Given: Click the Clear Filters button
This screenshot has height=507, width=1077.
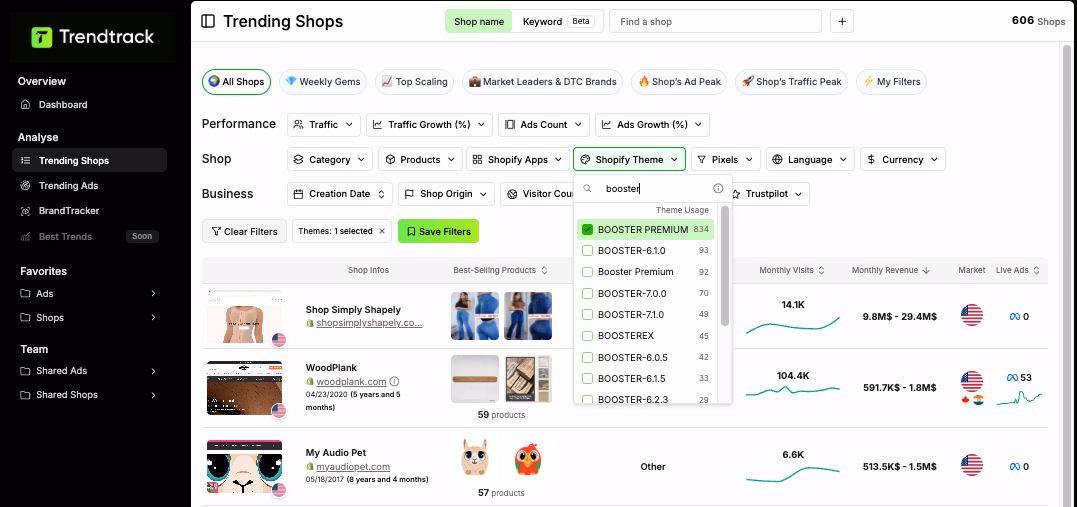Looking at the screenshot, I should pyautogui.click(x=245, y=232).
